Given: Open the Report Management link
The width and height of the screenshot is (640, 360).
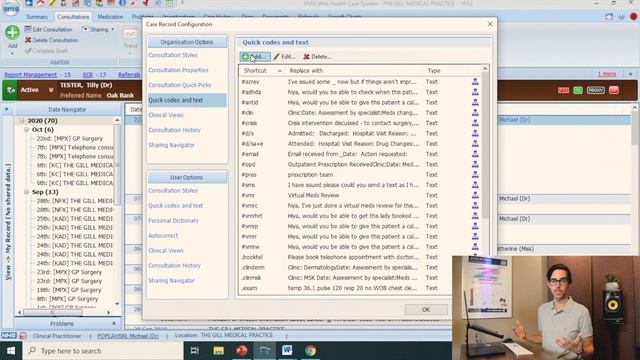Looking at the screenshot, I should click(x=31, y=75).
